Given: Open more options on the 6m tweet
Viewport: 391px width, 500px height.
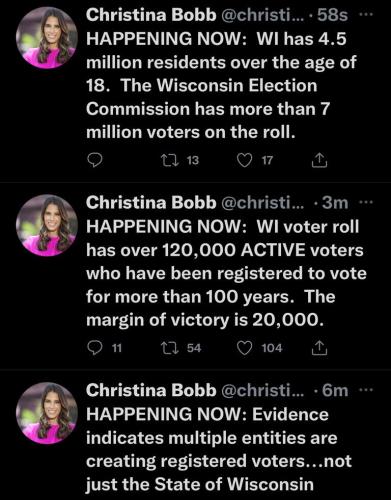Looking at the screenshot, I should tap(366, 390).
